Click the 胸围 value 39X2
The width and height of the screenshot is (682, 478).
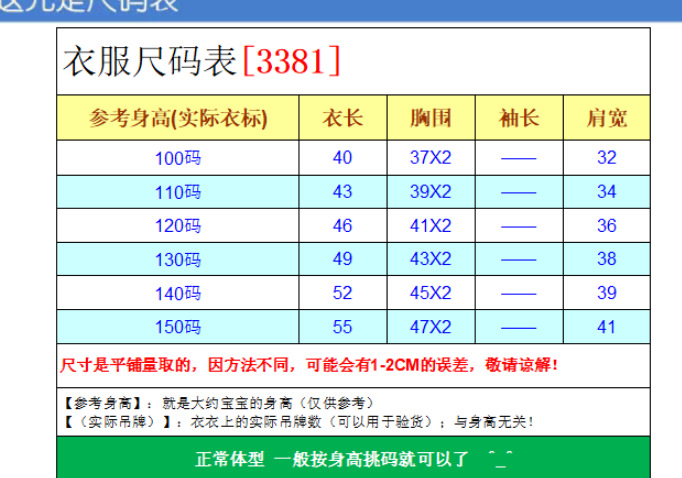(x=431, y=191)
